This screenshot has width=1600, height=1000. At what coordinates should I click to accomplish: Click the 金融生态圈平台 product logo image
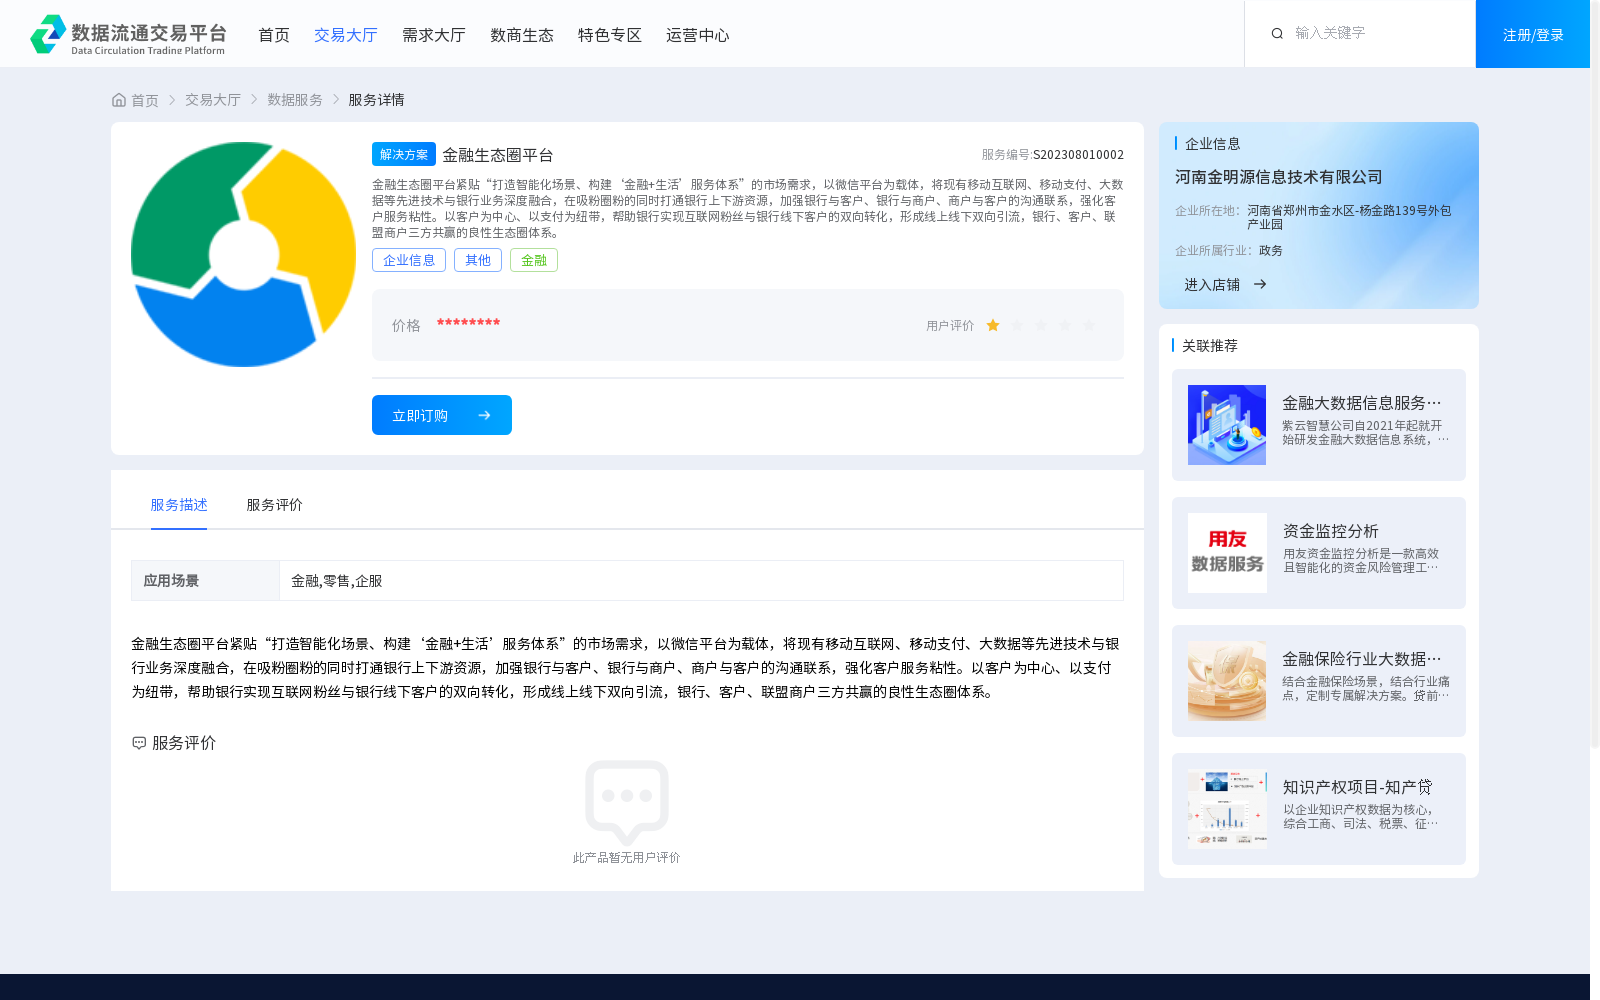point(243,254)
